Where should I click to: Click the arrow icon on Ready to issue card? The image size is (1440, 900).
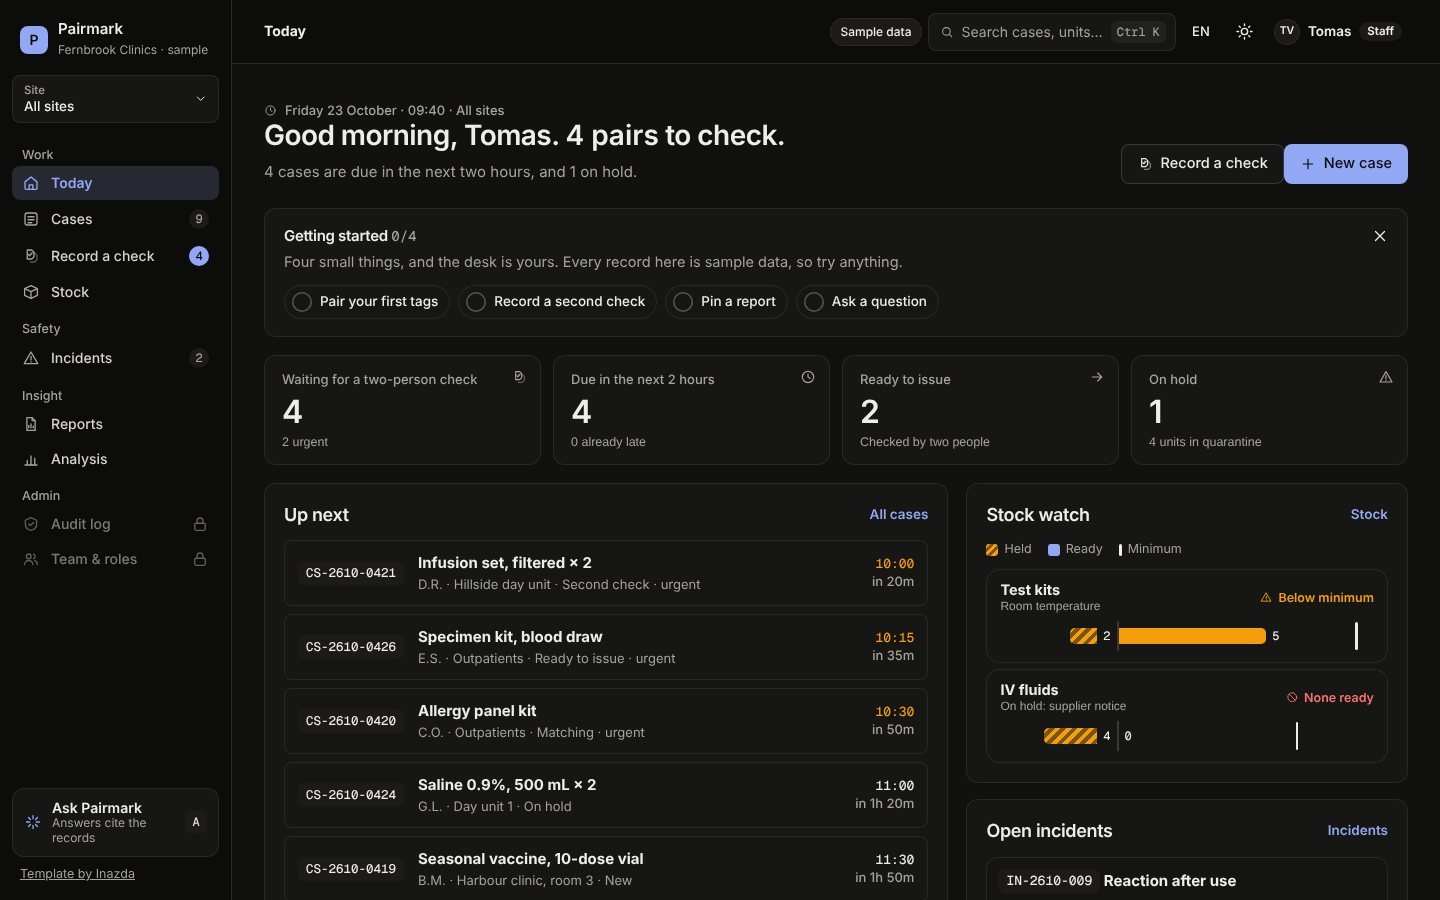pos(1097,377)
